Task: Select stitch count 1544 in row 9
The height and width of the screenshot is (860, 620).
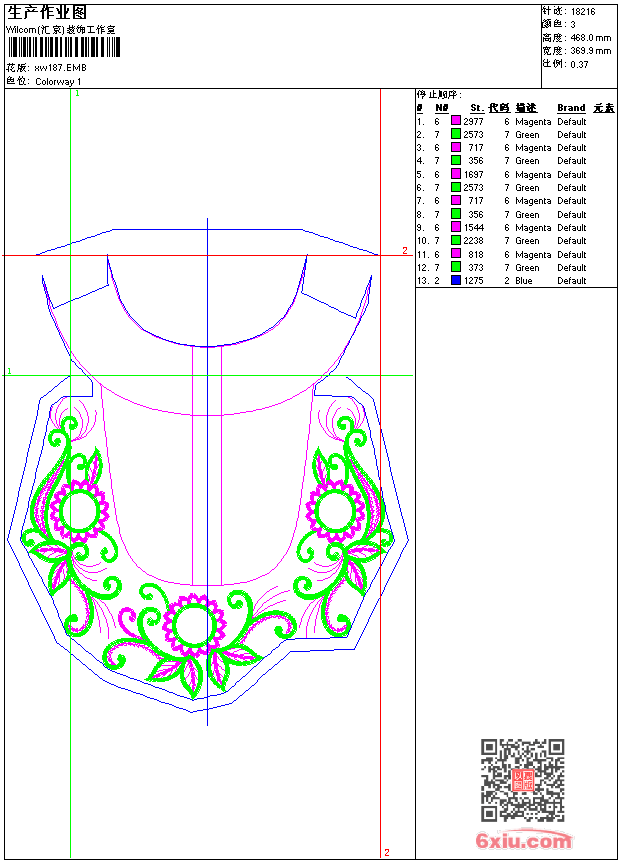Action: 473,228
